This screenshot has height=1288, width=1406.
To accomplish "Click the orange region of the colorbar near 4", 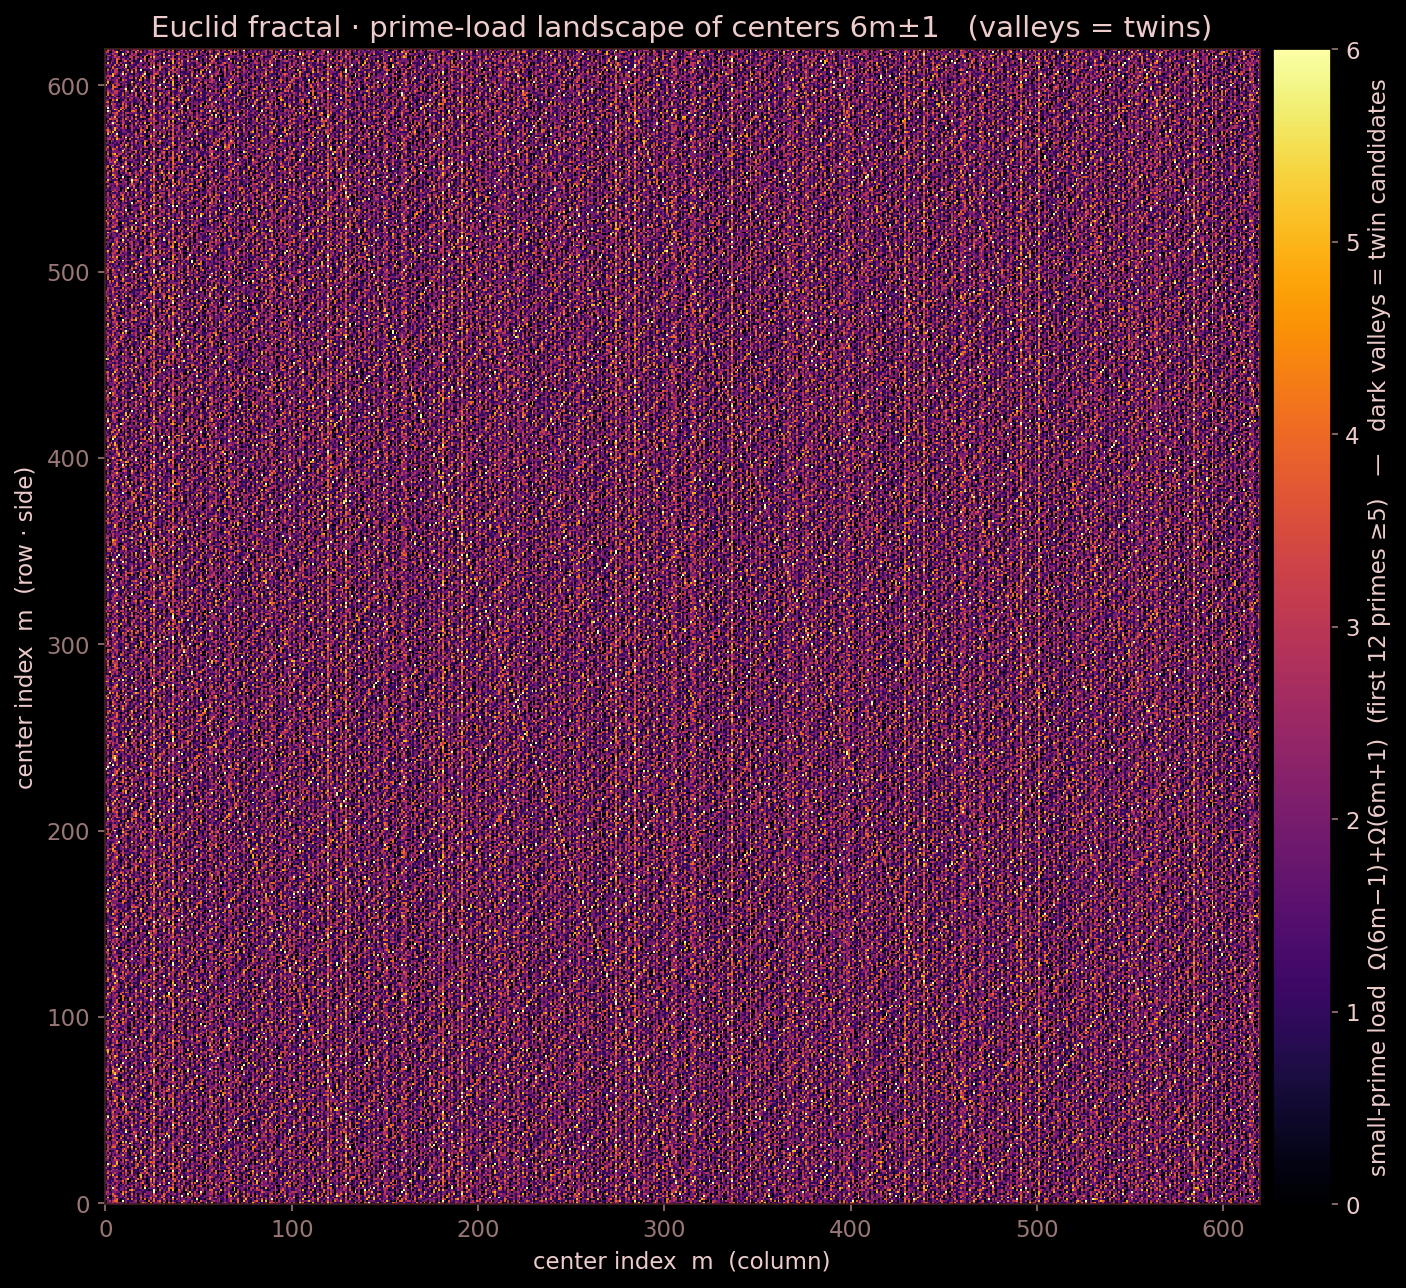I will click(x=1302, y=435).
